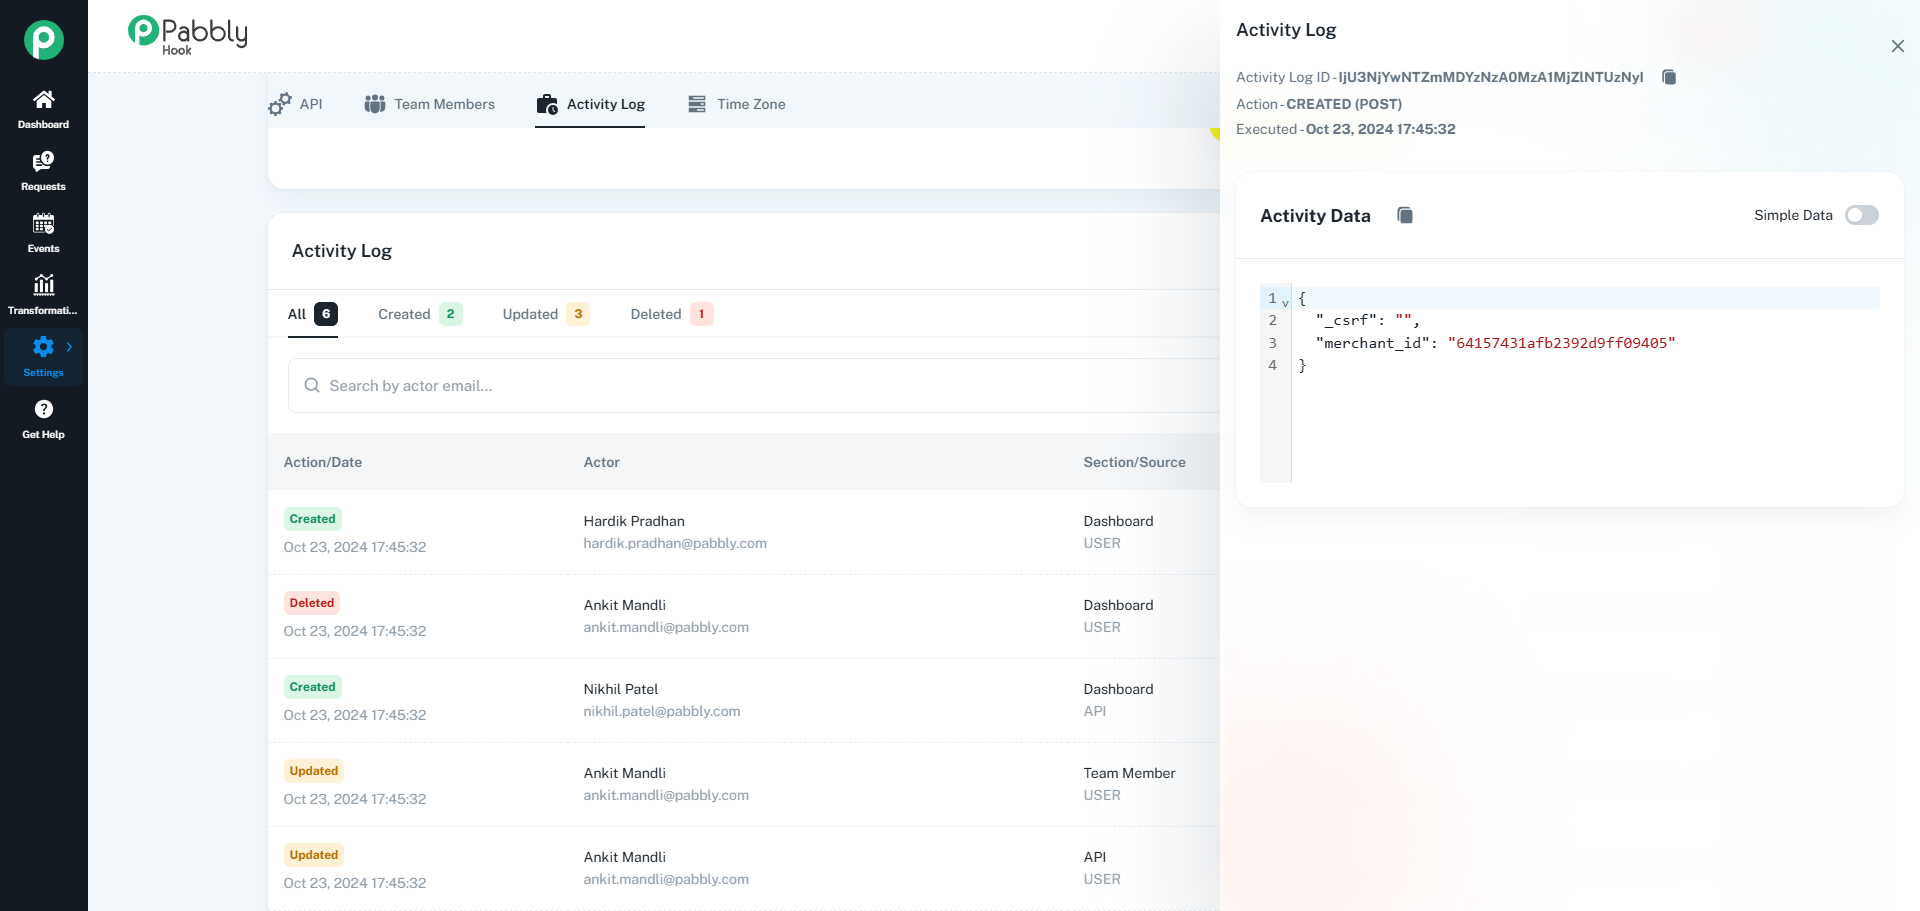
Task: Focus the Search by actor email field
Action: click(754, 385)
